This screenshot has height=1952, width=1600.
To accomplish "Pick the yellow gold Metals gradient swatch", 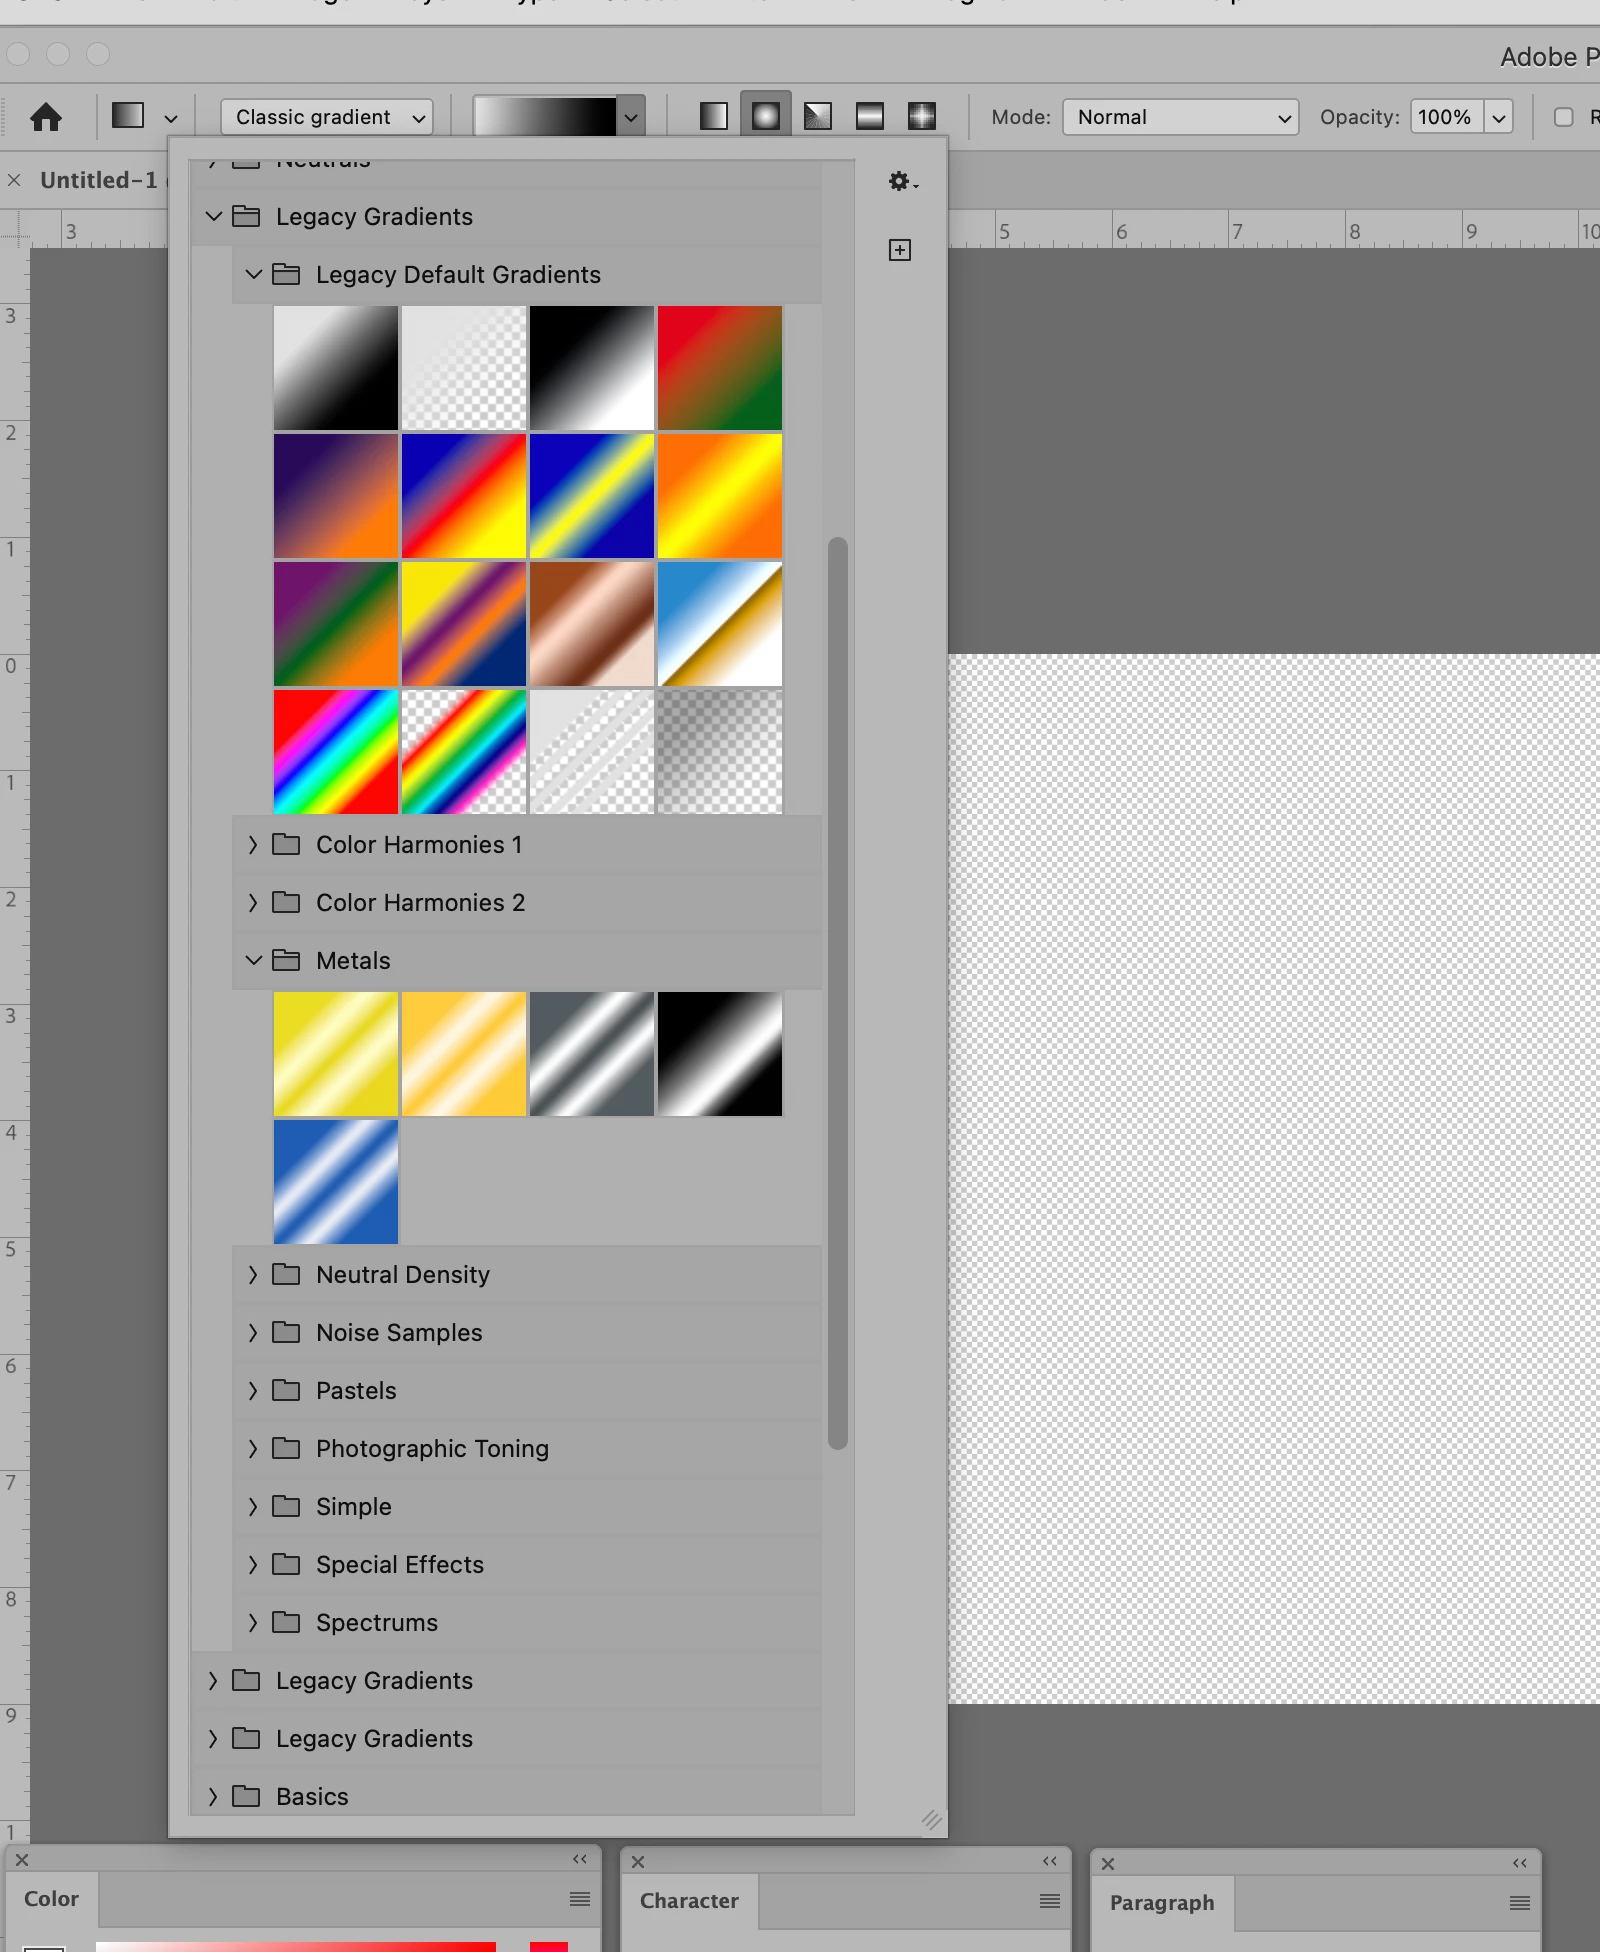I will click(x=336, y=1054).
